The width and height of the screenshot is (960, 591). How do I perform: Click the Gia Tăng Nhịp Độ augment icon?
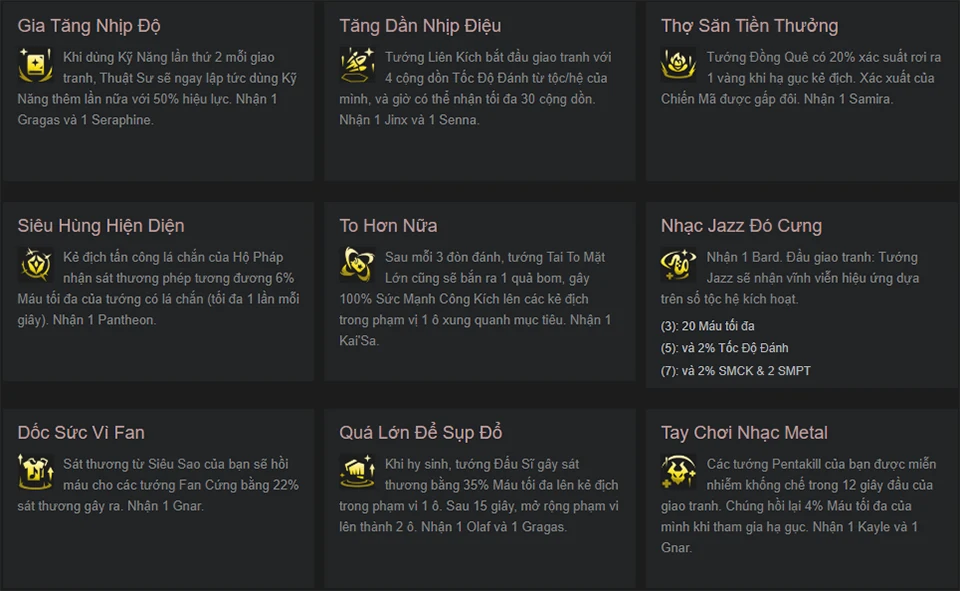point(35,64)
